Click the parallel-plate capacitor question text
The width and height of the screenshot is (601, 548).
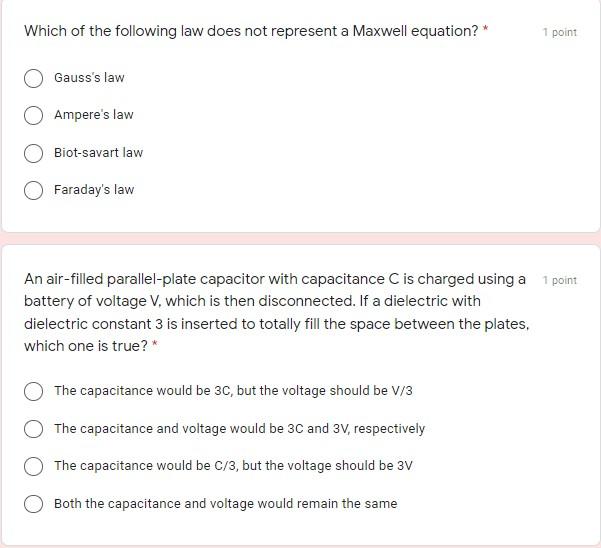tap(275, 312)
